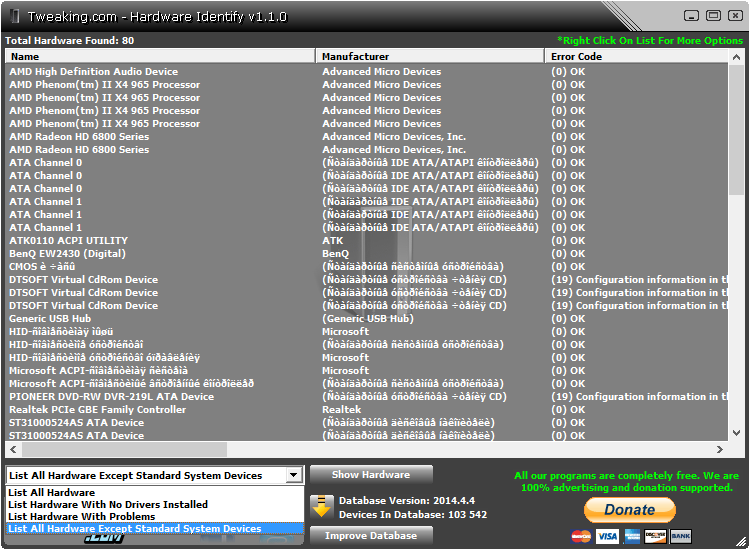Screen dimensions: 750x550
Task: Select AMD High Definition Audio Device row
Action: tap(367, 72)
